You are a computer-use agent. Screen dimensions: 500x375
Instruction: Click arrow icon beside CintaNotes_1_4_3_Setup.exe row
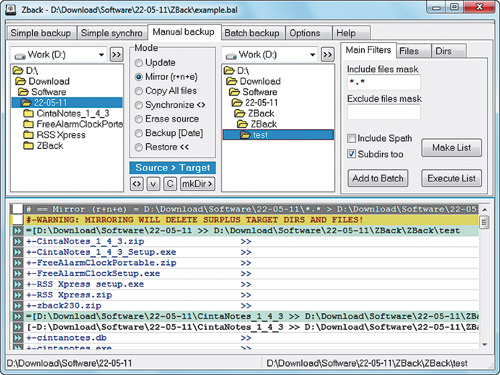17,252
